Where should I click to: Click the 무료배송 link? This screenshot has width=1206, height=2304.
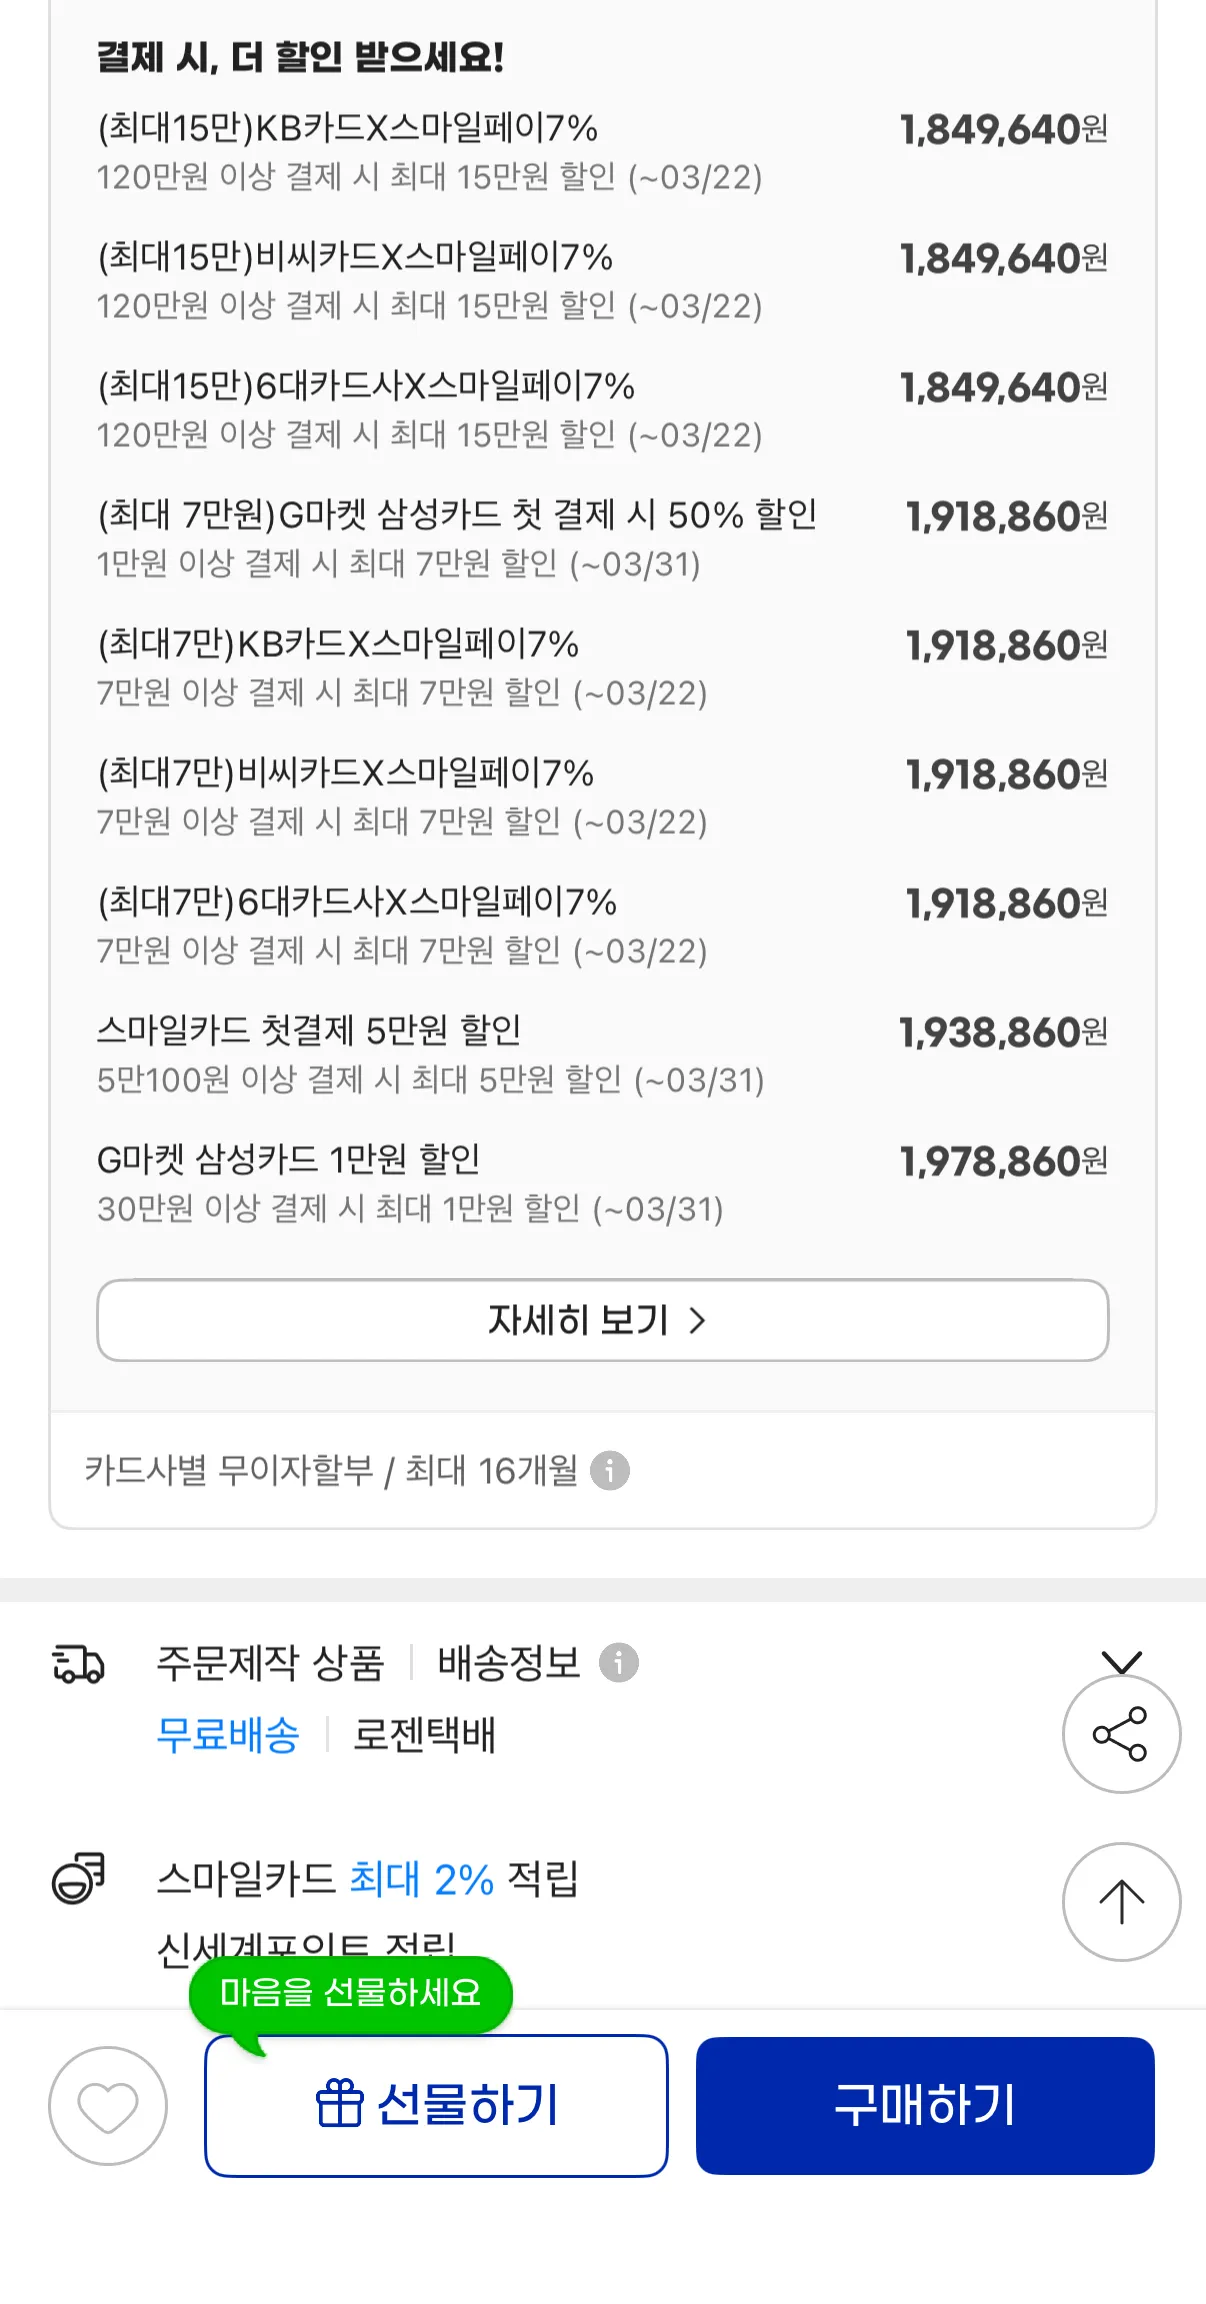[228, 1734]
